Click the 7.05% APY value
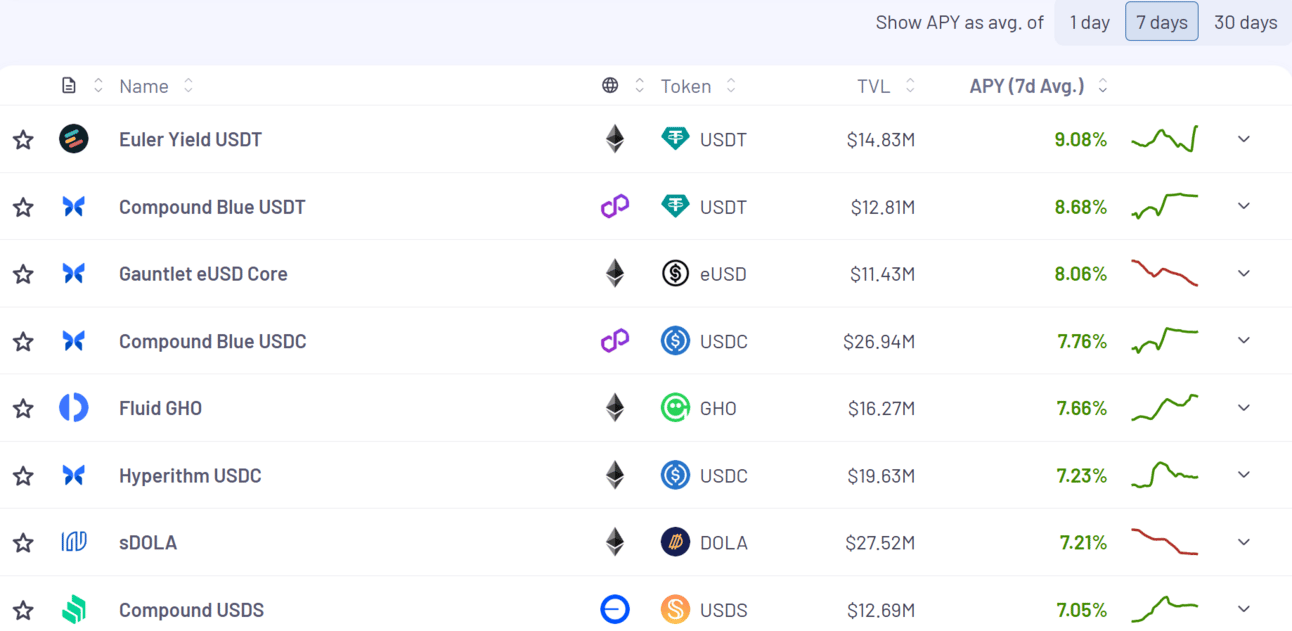The image size is (1292, 631). pos(1082,610)
